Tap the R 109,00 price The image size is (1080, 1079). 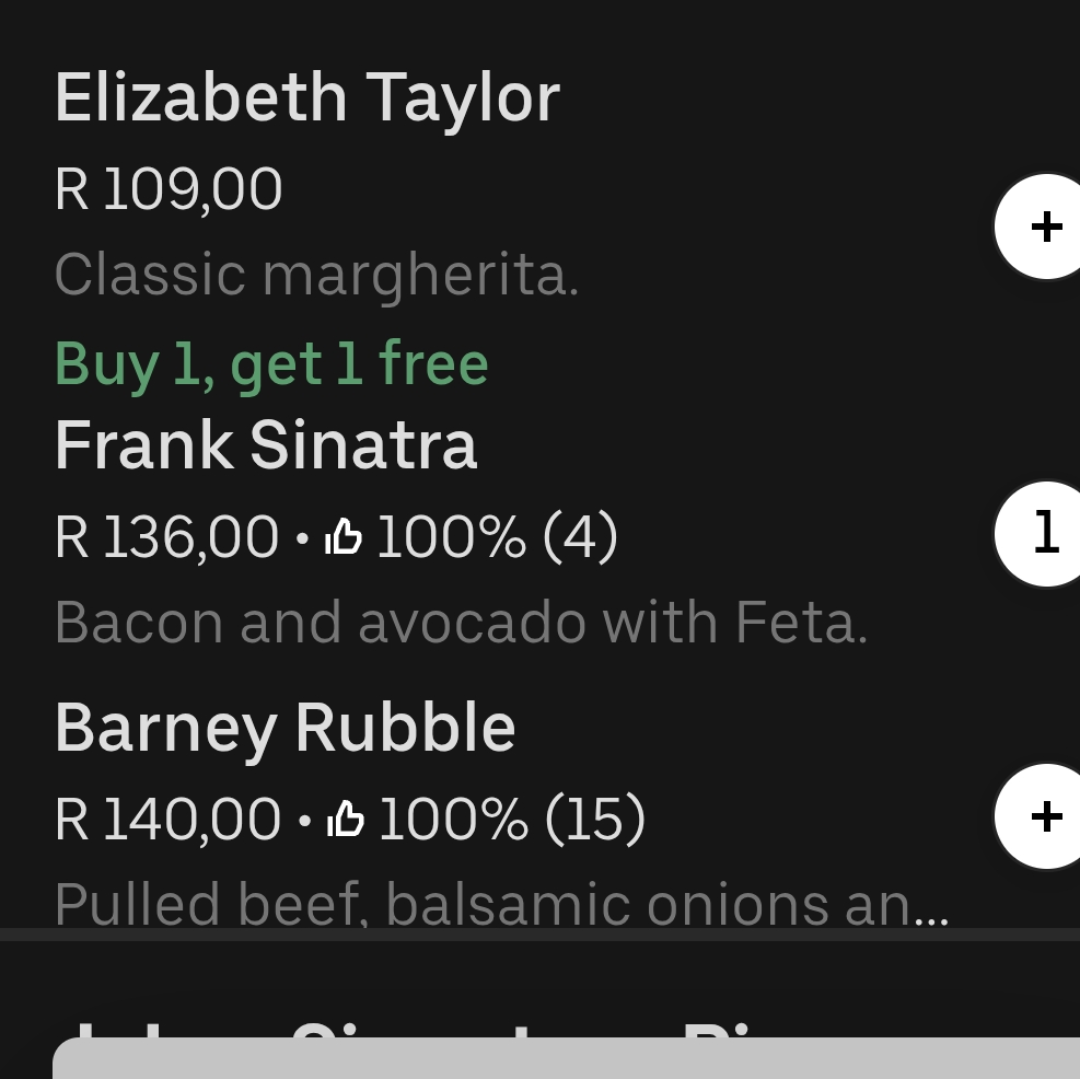(169, 189)
